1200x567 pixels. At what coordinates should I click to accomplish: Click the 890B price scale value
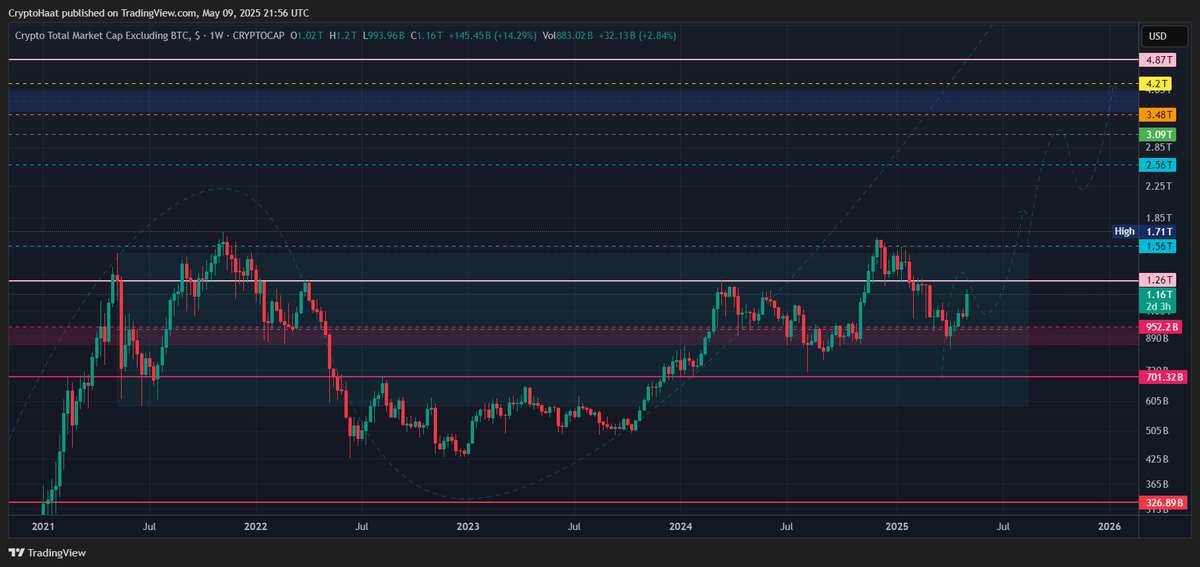point(1158,338)
